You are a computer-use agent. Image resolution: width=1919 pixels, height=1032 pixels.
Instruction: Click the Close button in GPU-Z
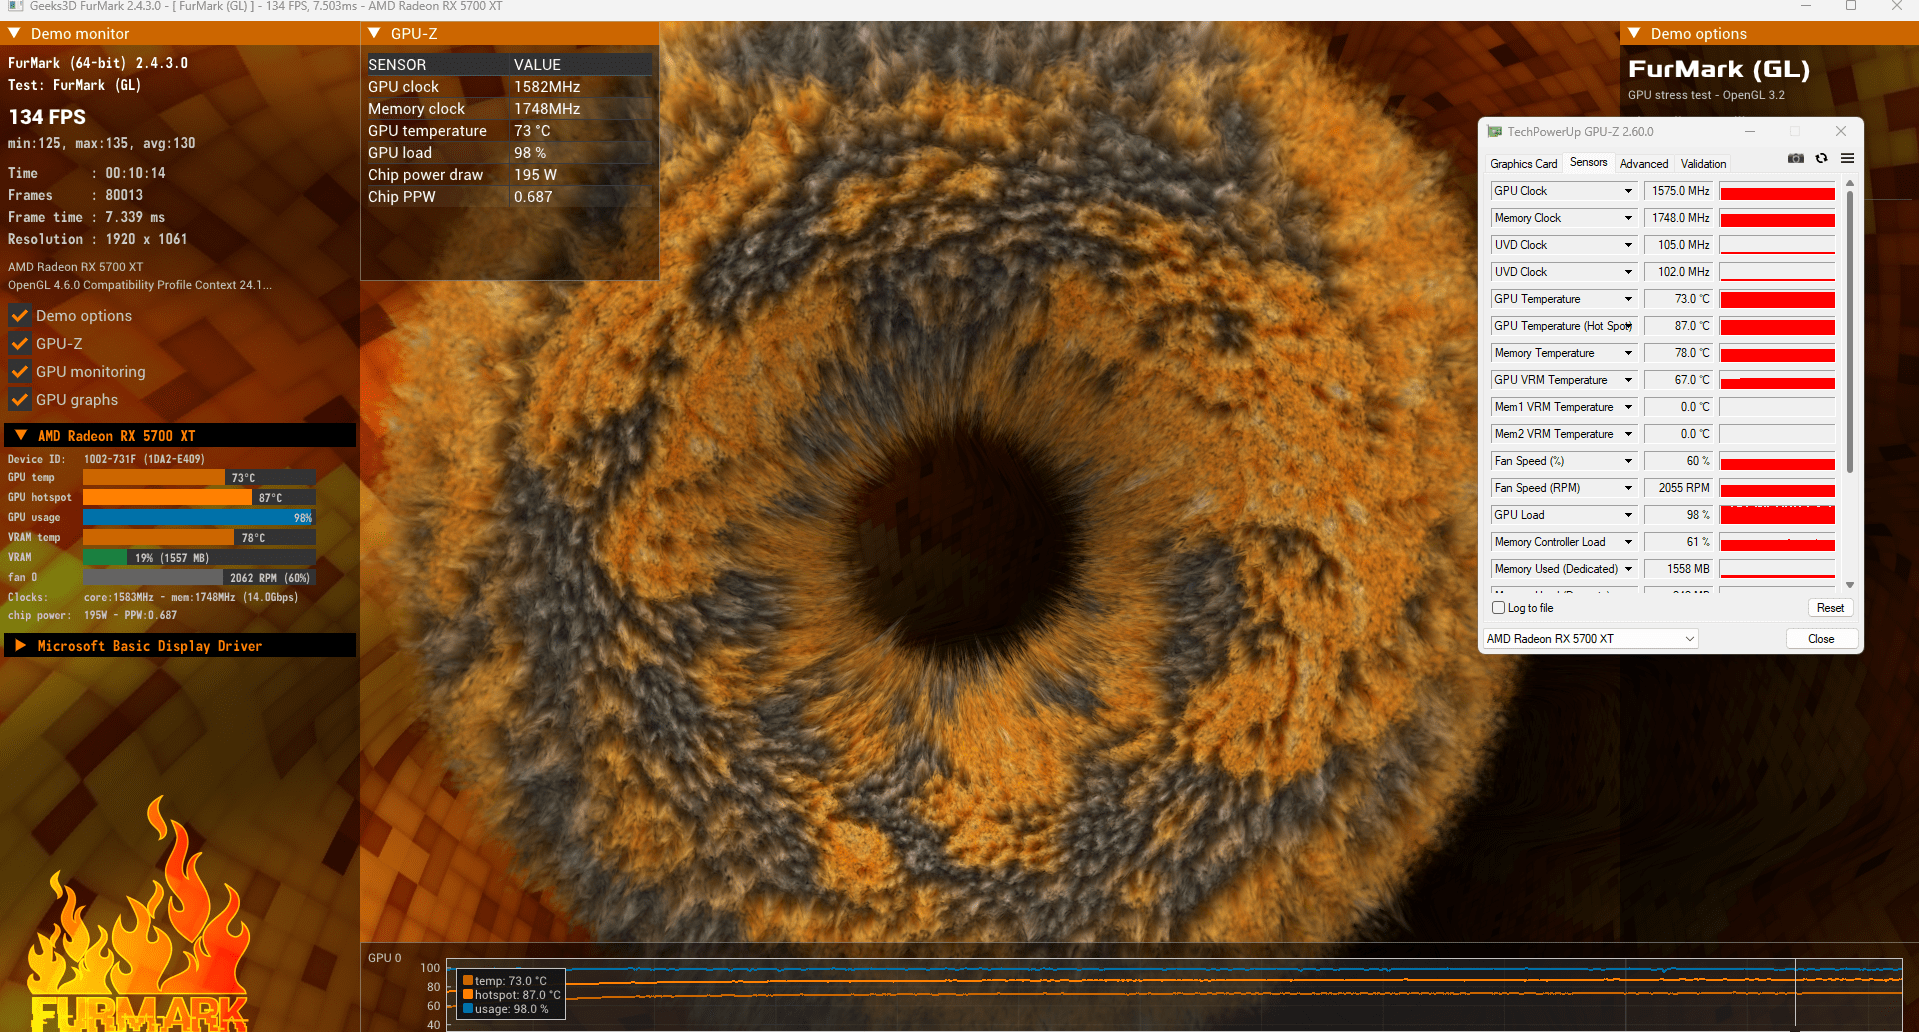click(1821, 639)
